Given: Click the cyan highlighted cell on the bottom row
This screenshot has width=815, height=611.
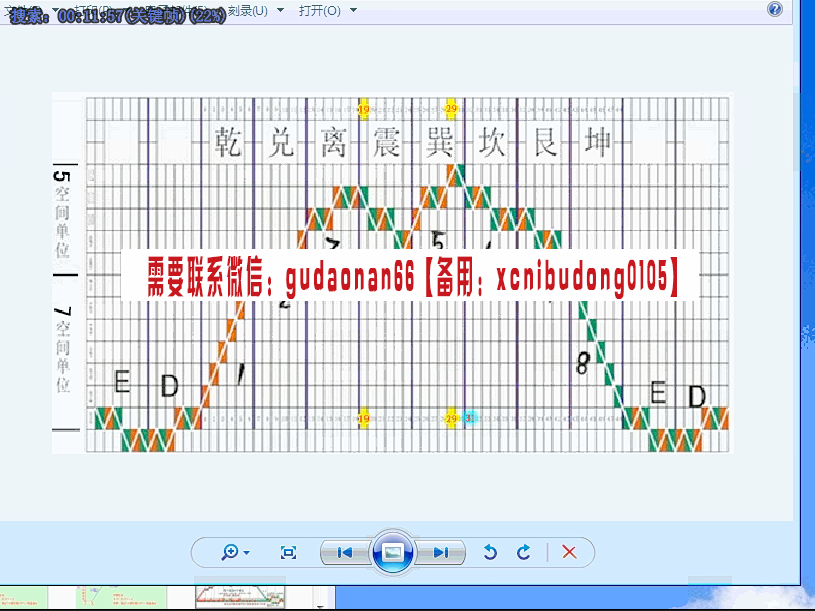Looking at the screenshot, I should (x=470, y=418).
